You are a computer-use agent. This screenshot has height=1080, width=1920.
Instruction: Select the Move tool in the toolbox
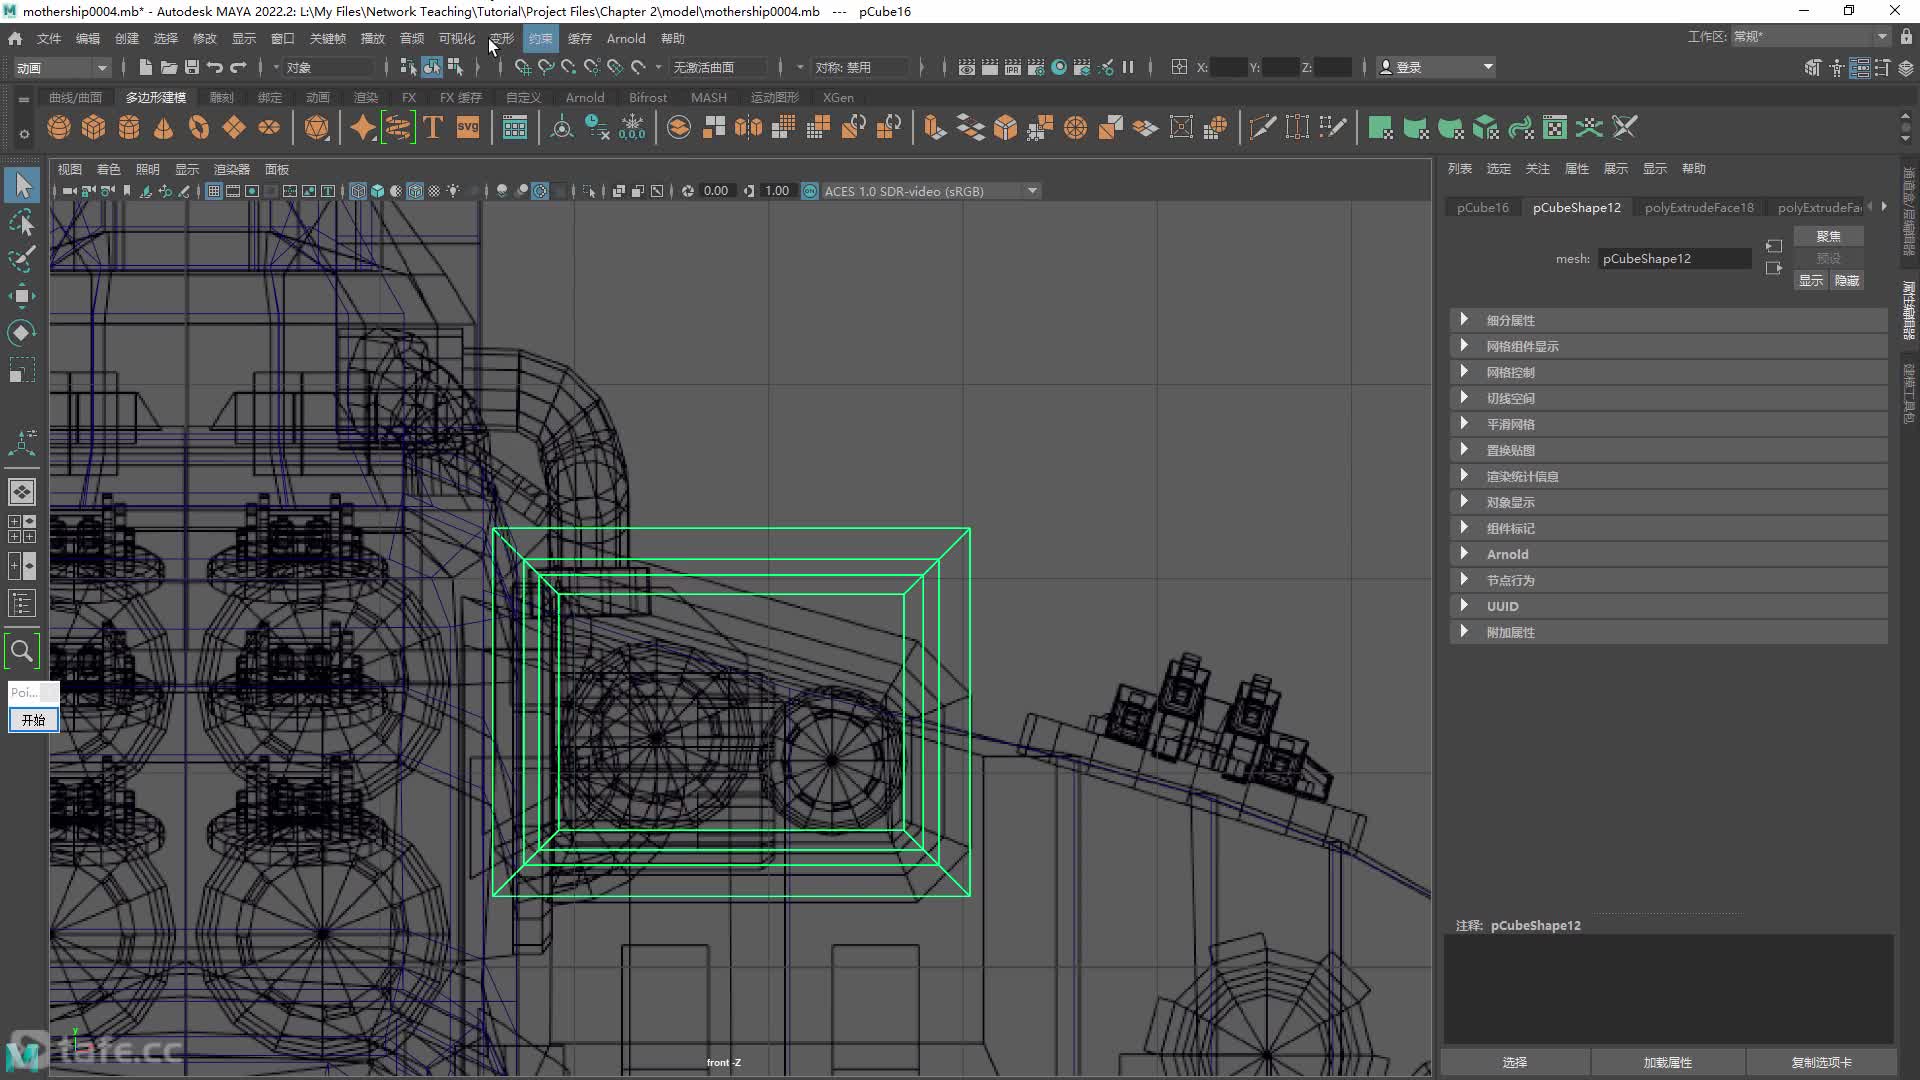click(x=22, y=296)
